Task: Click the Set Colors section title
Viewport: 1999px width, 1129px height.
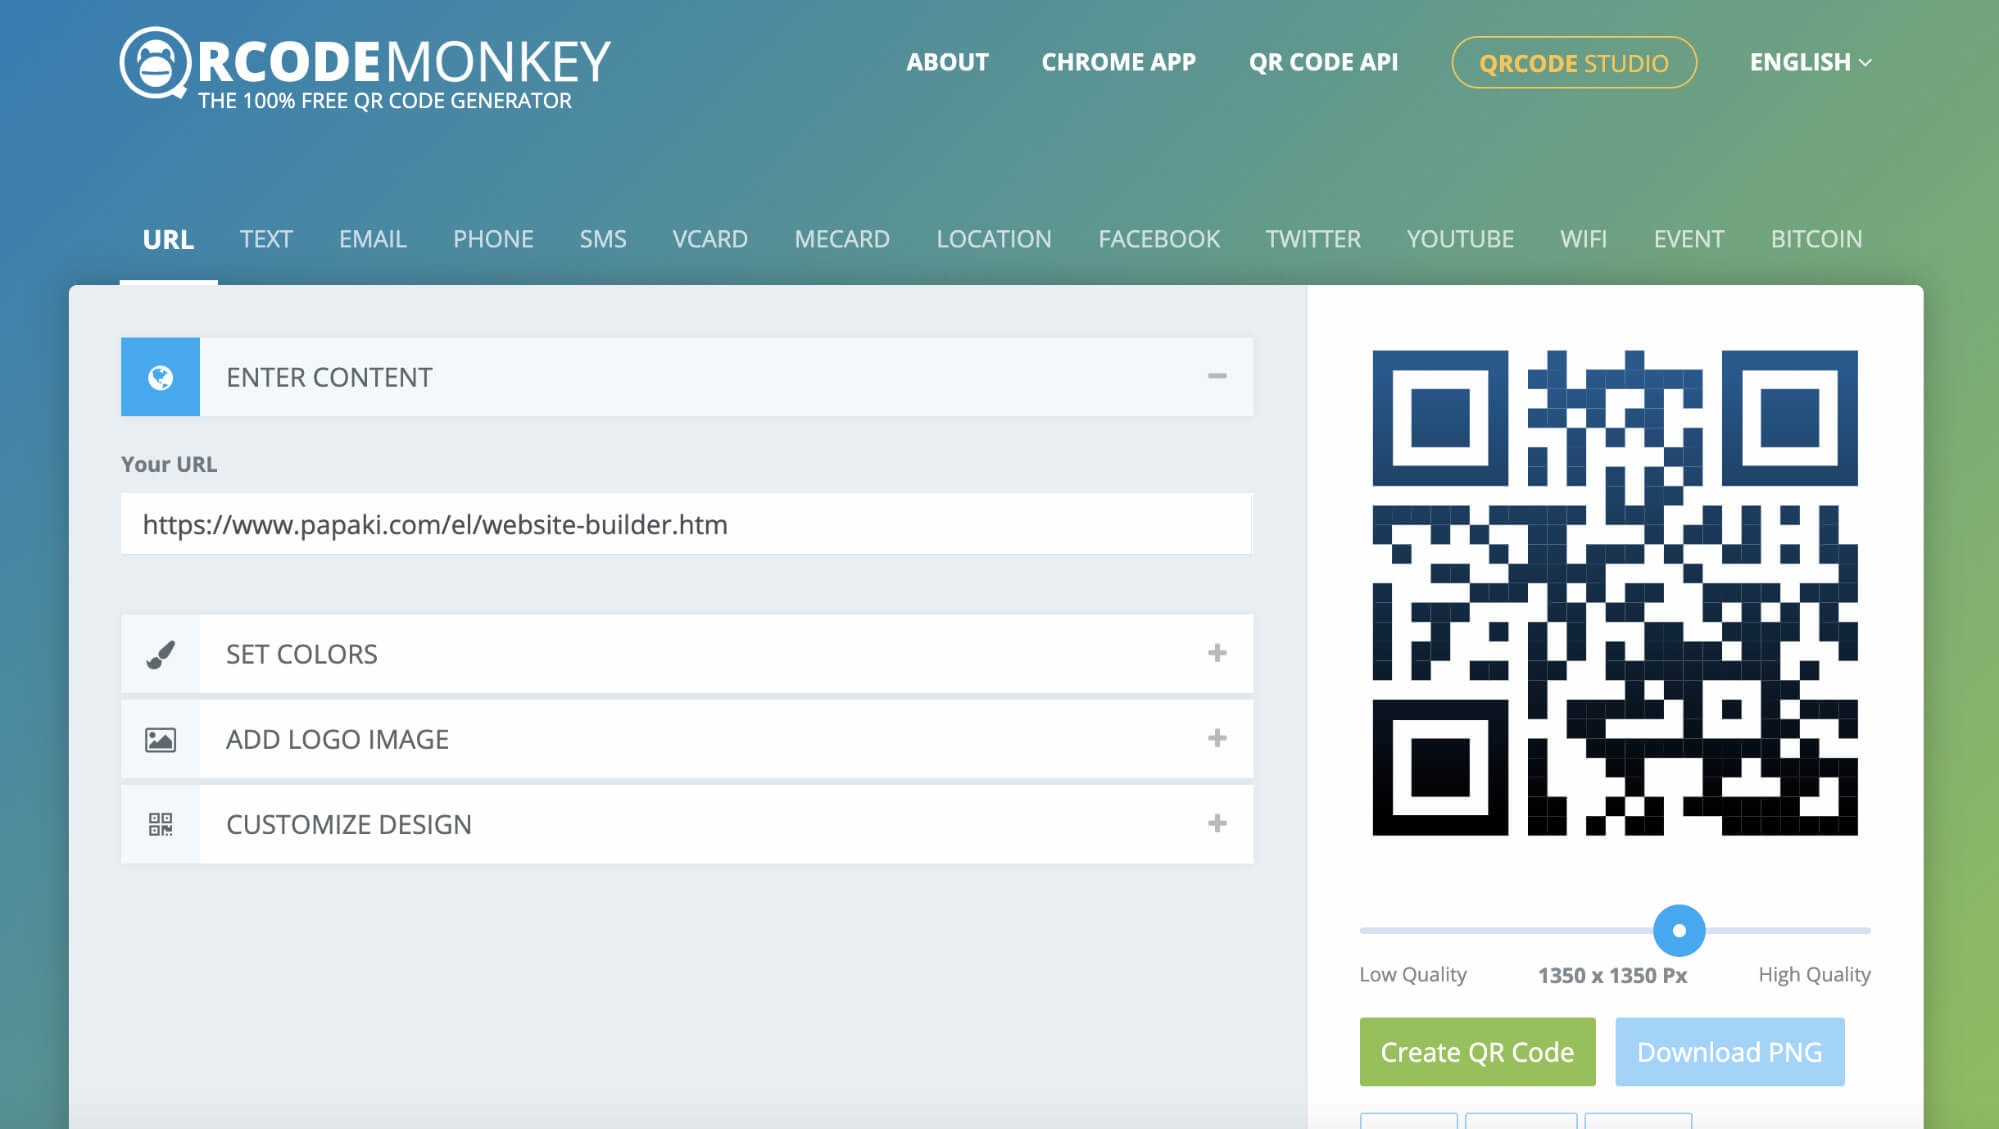Action: pyautogui.click(x=301, y=654)
